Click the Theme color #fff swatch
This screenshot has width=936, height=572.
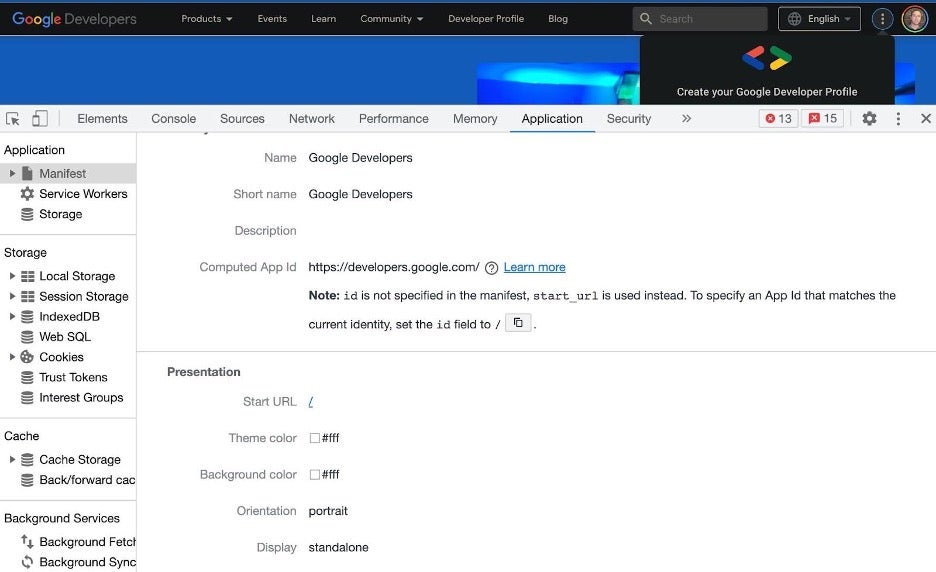(x=315, y=438)
